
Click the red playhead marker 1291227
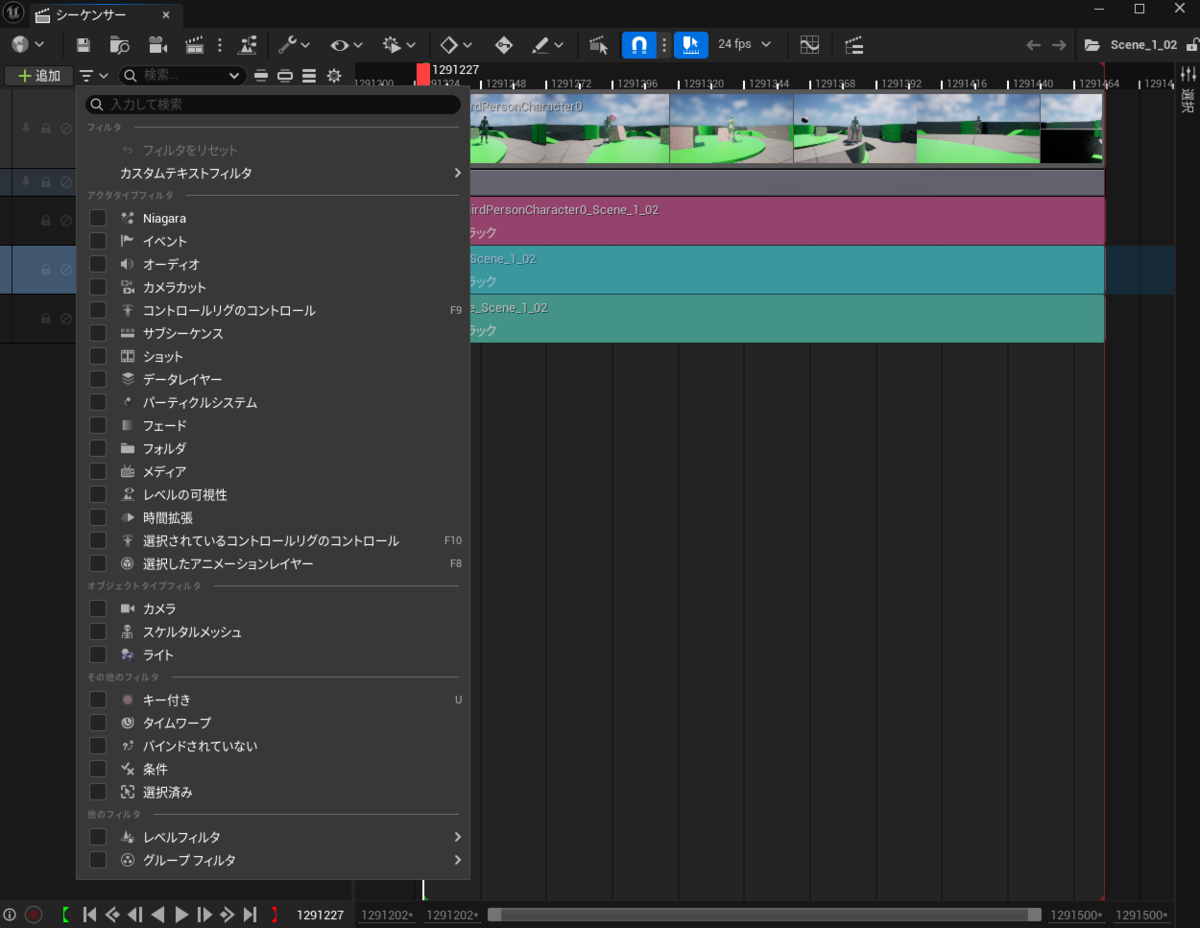tap(423, 74)
